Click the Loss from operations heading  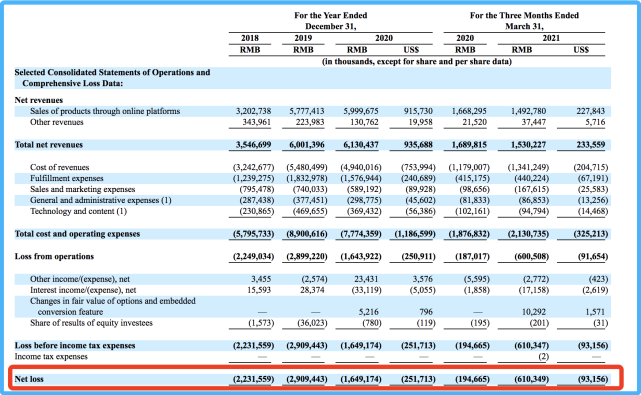point(54,256)
